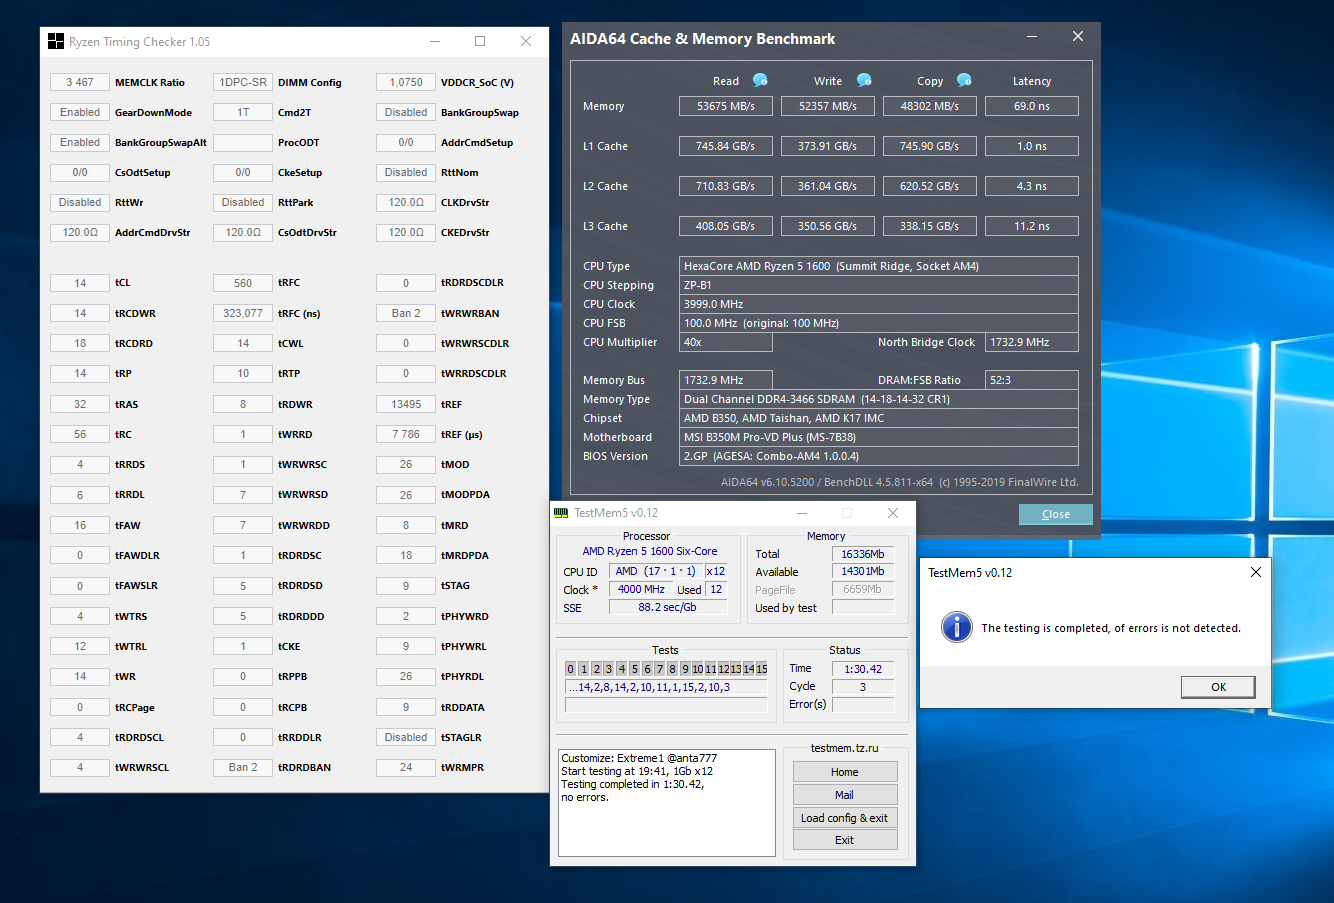Image resolution: width=1334 pixels, height=903 pixels.
Task: Close the AIDA64 benchmark with the Close button
Action: click(1056, 514)
